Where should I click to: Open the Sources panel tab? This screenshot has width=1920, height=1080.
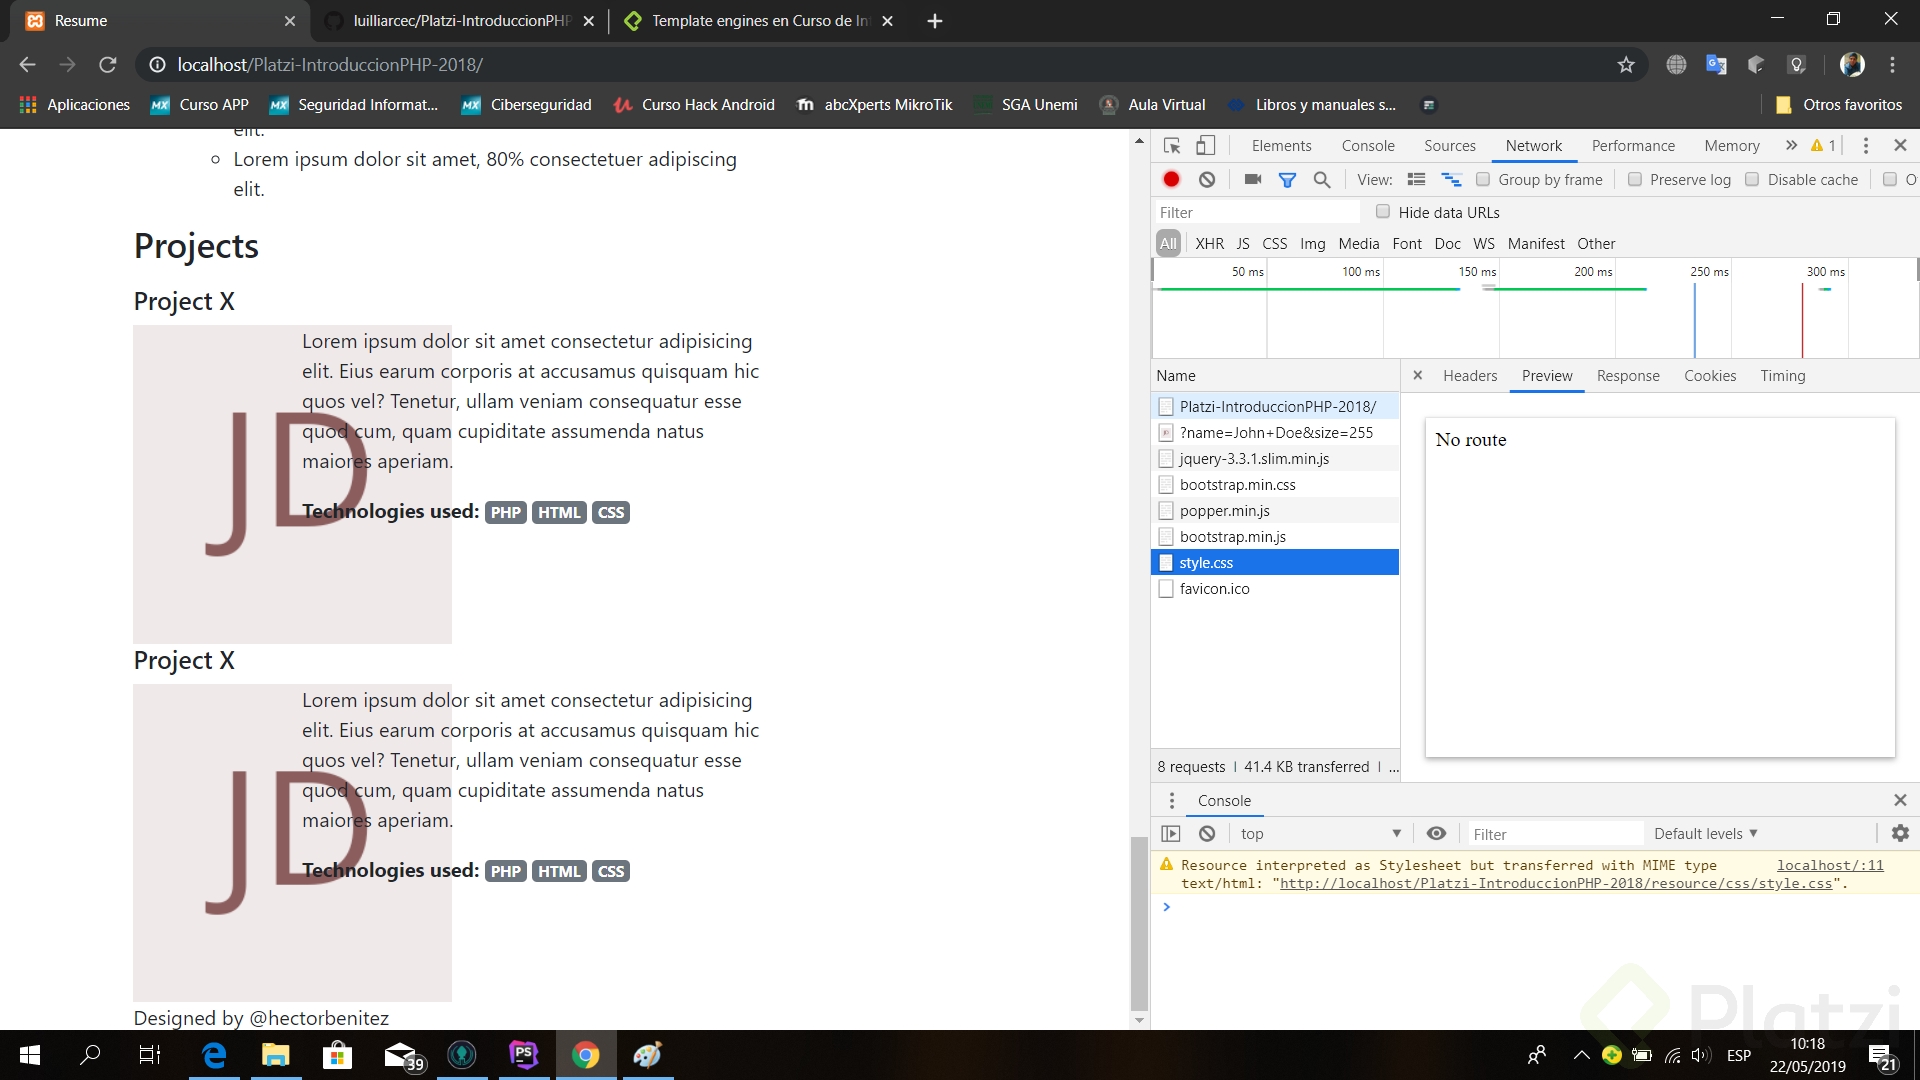[x=1449, y=146]
